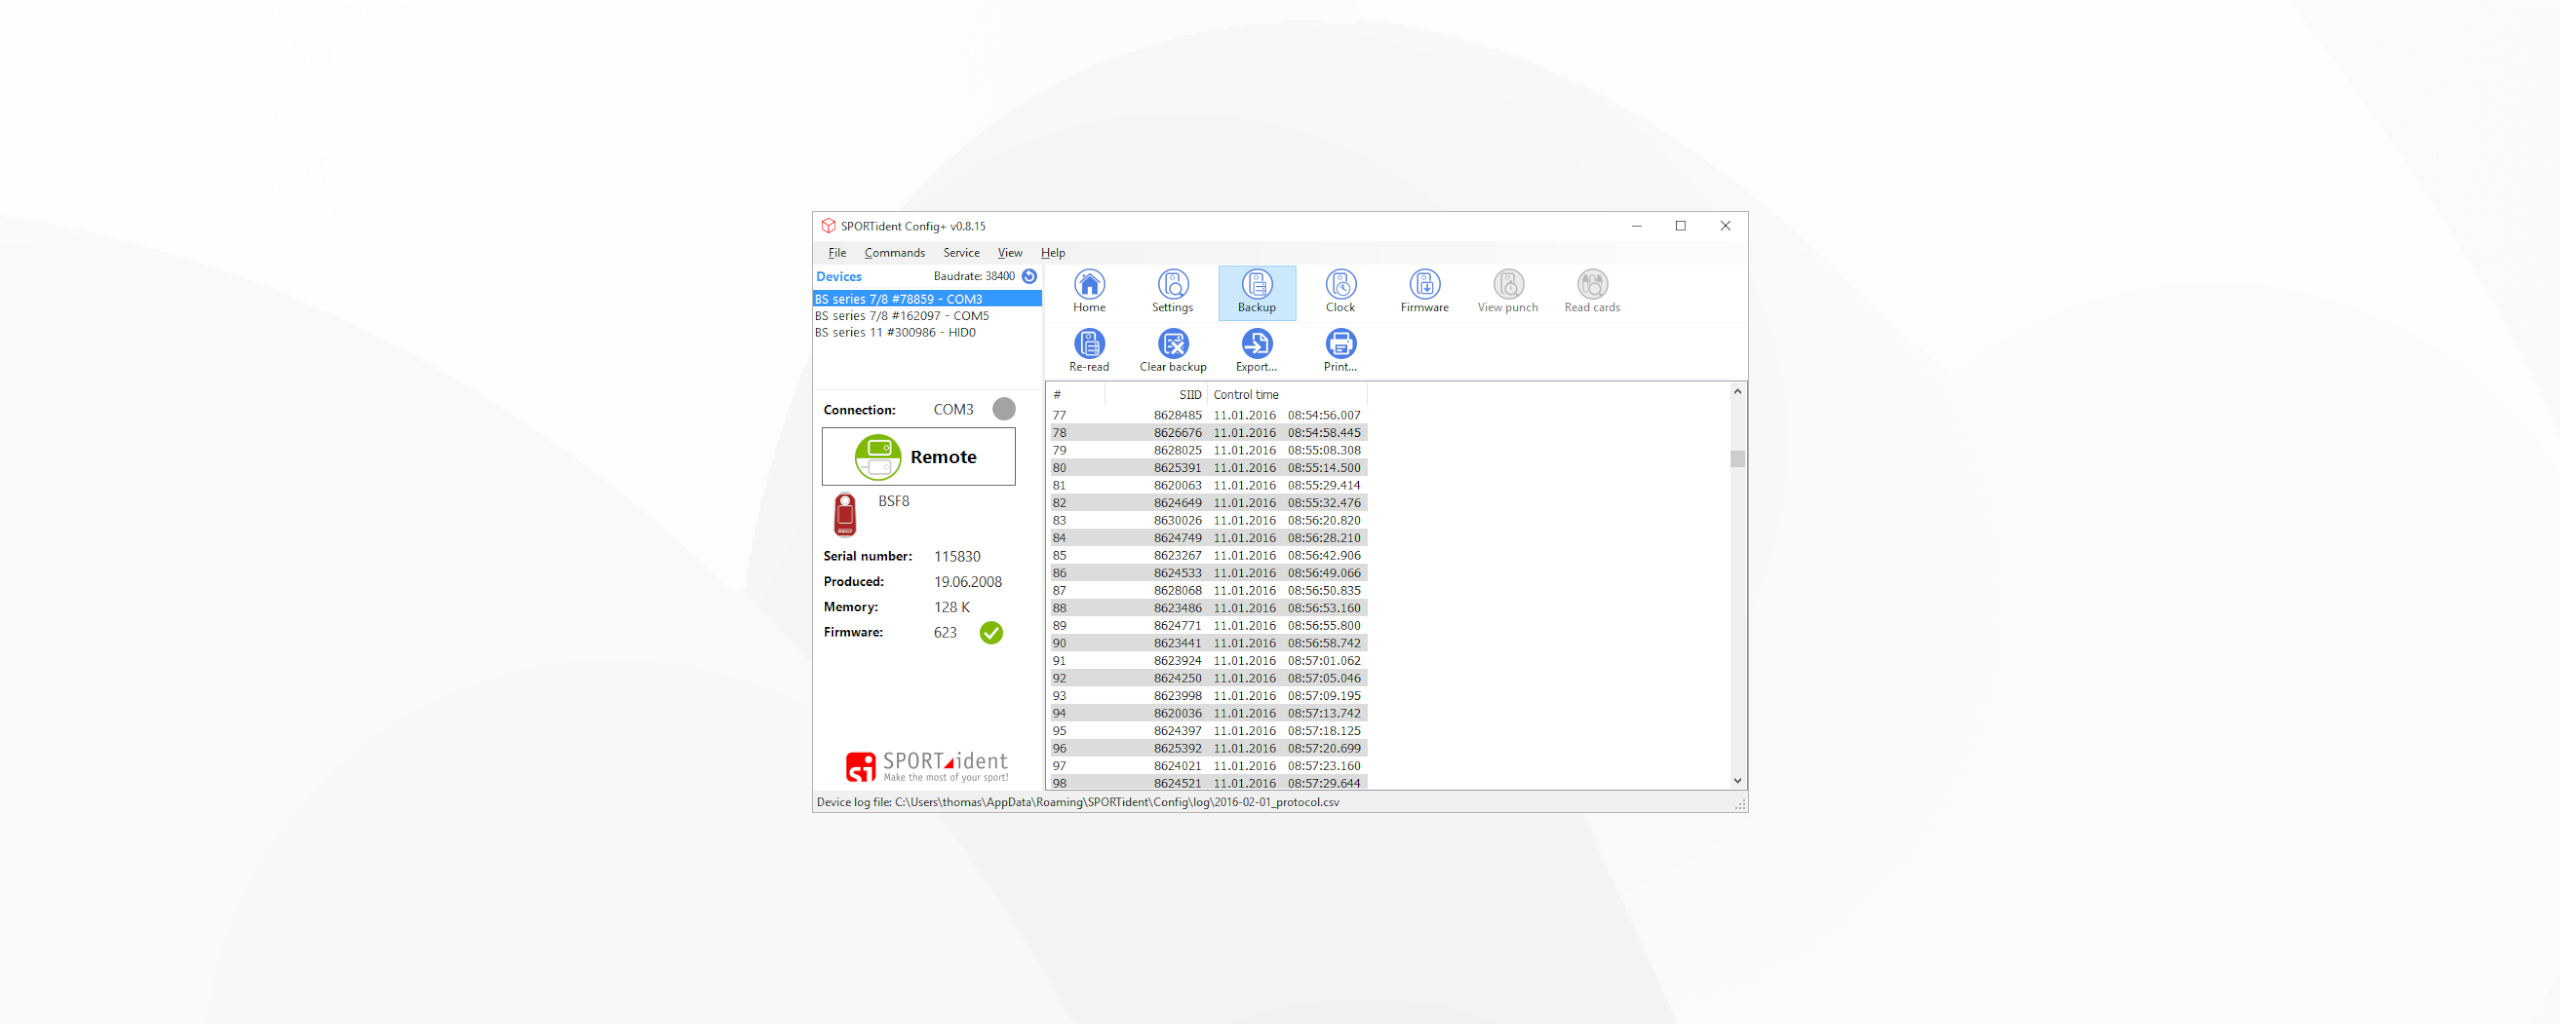Select row 88 with SIID 8623486
Screen dimensions: 2560x1024
coord(1207,608)
